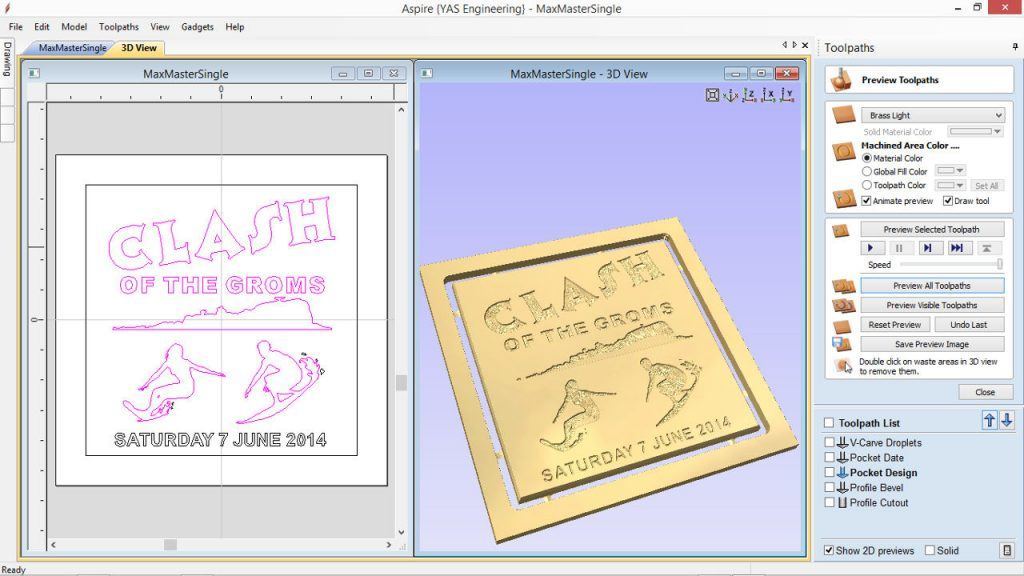The width and height of the screenshot is (1024, 576).
Task: Play the selected toolpath preview
Action: click(871, 248)
